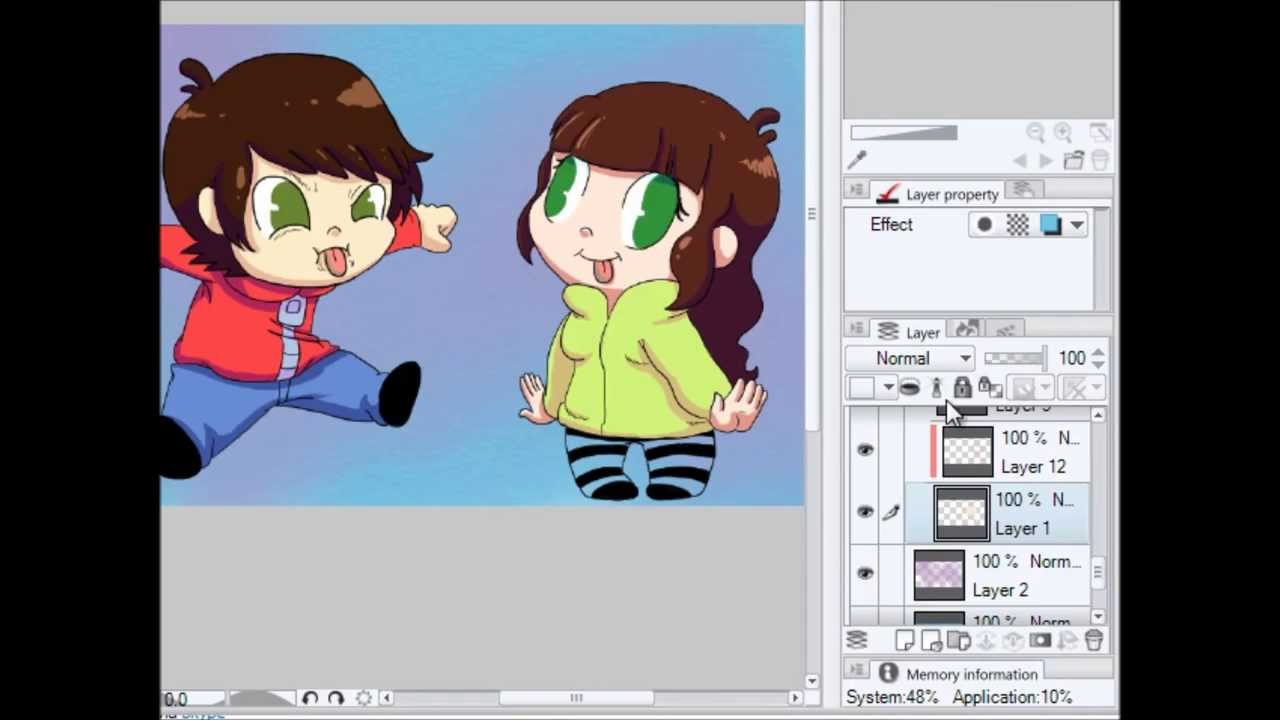The height and width of the screenshot is (720, 1280).
Task: Hide Layer 1 with eye icon
Action: tap(865, 513)
